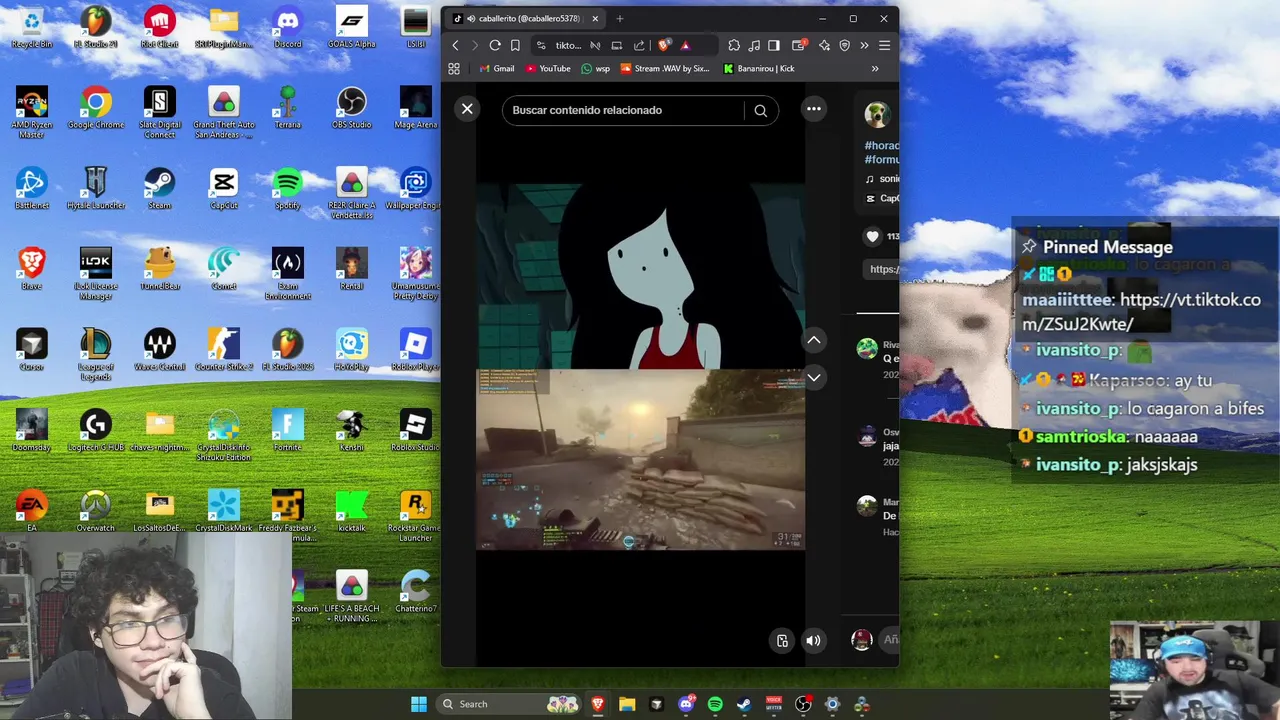
Task: Open Battle.net desktop shortcut
Action: (32, 189)
